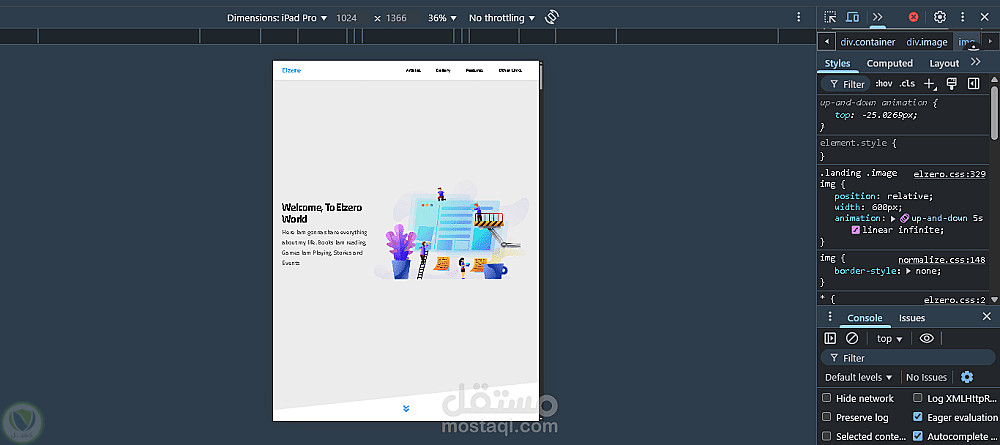Click the red error count badge

(x=913, y=17)
